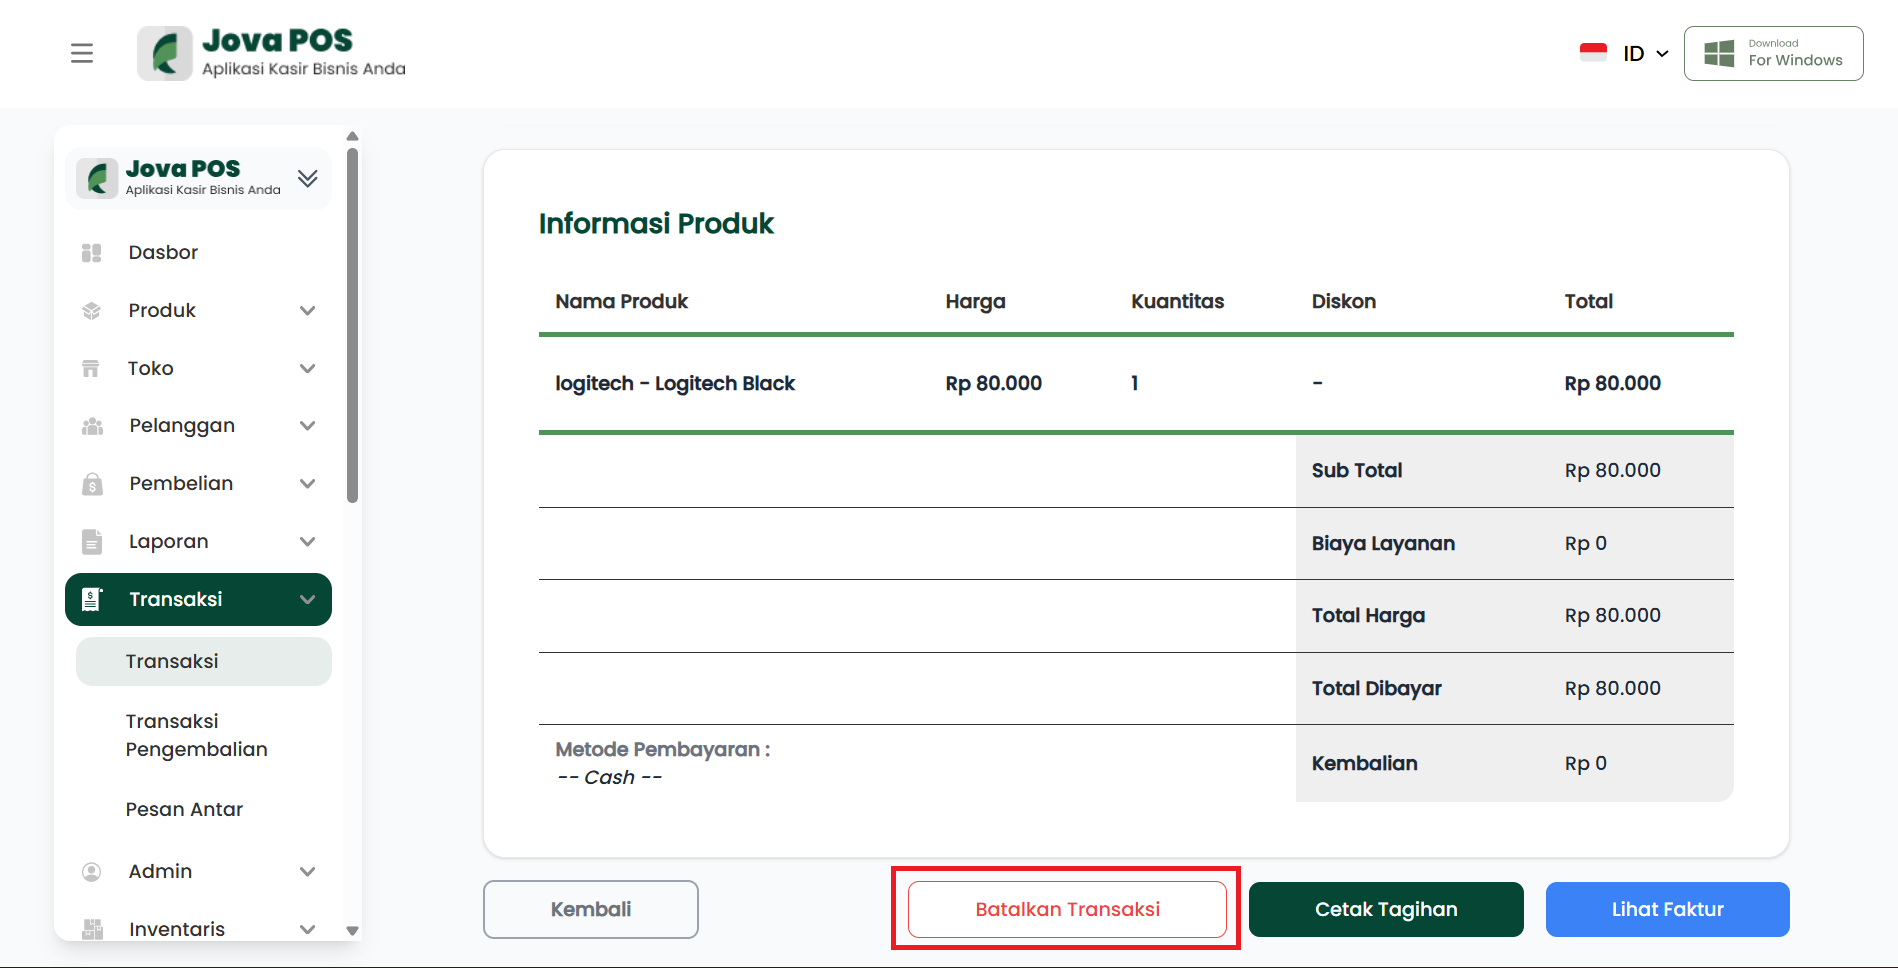
Task: Click the sidebar scrollbar down arrow
Action: 352,930
